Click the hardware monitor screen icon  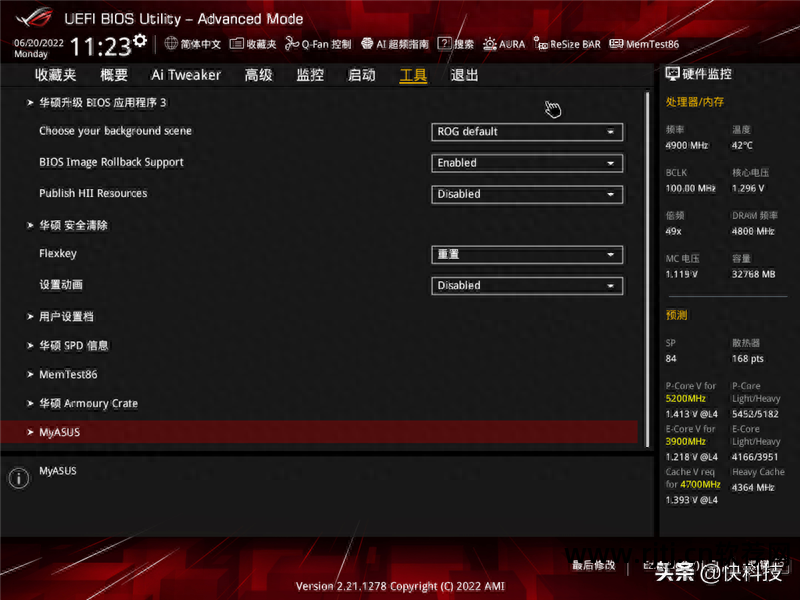[672, 74]
